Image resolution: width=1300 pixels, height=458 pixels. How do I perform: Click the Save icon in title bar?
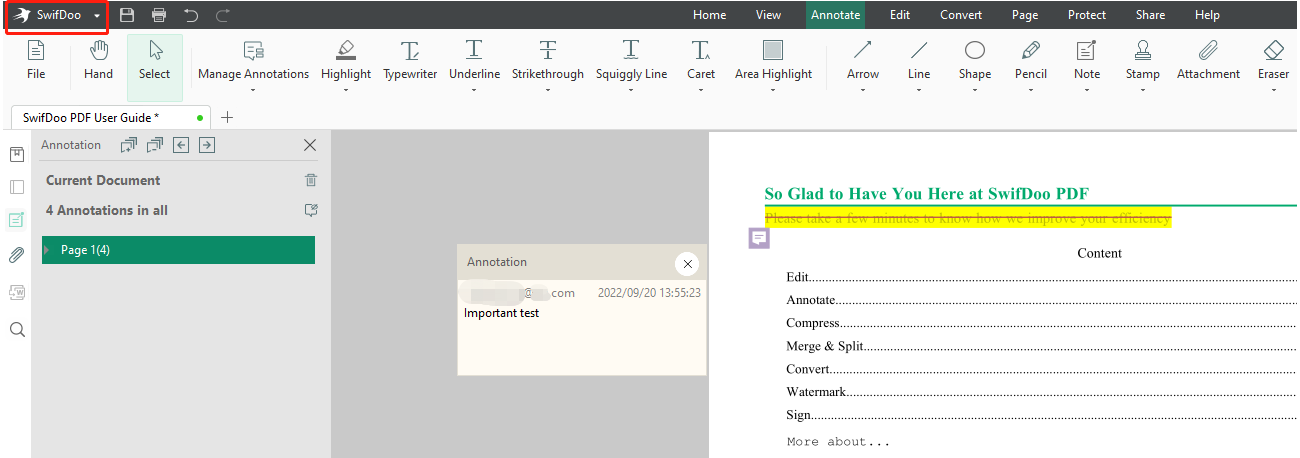[x=126, y=15]
